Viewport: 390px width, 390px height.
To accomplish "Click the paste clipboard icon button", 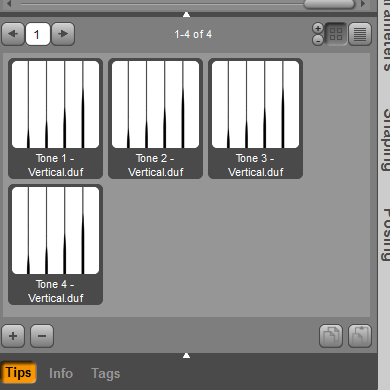I will (360, 336).
